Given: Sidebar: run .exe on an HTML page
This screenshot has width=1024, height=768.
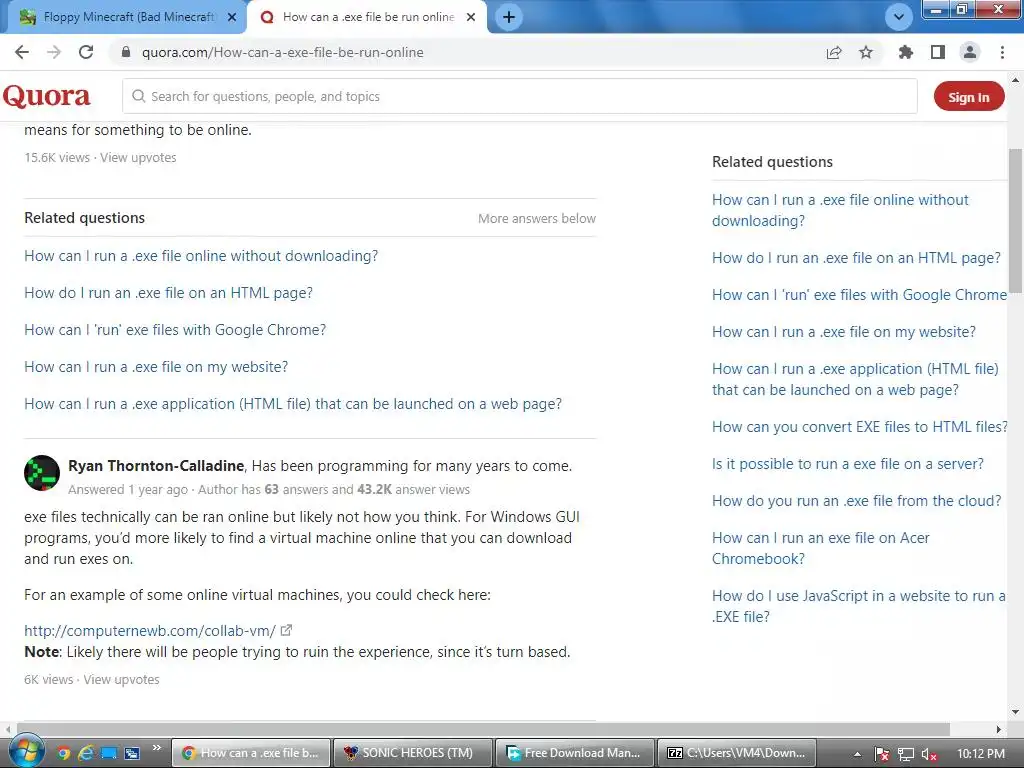Looking at the screenshot, I should 856,258.
